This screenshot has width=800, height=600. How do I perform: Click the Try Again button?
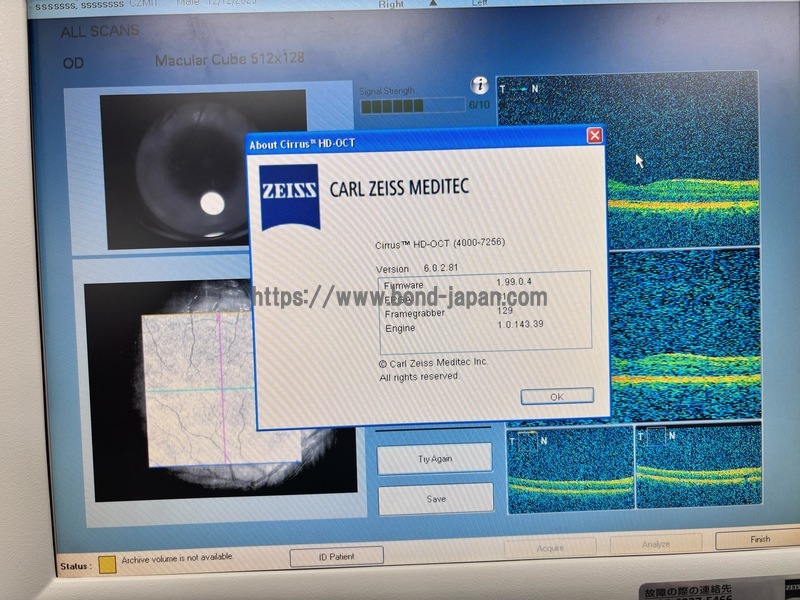click(434, 459)
